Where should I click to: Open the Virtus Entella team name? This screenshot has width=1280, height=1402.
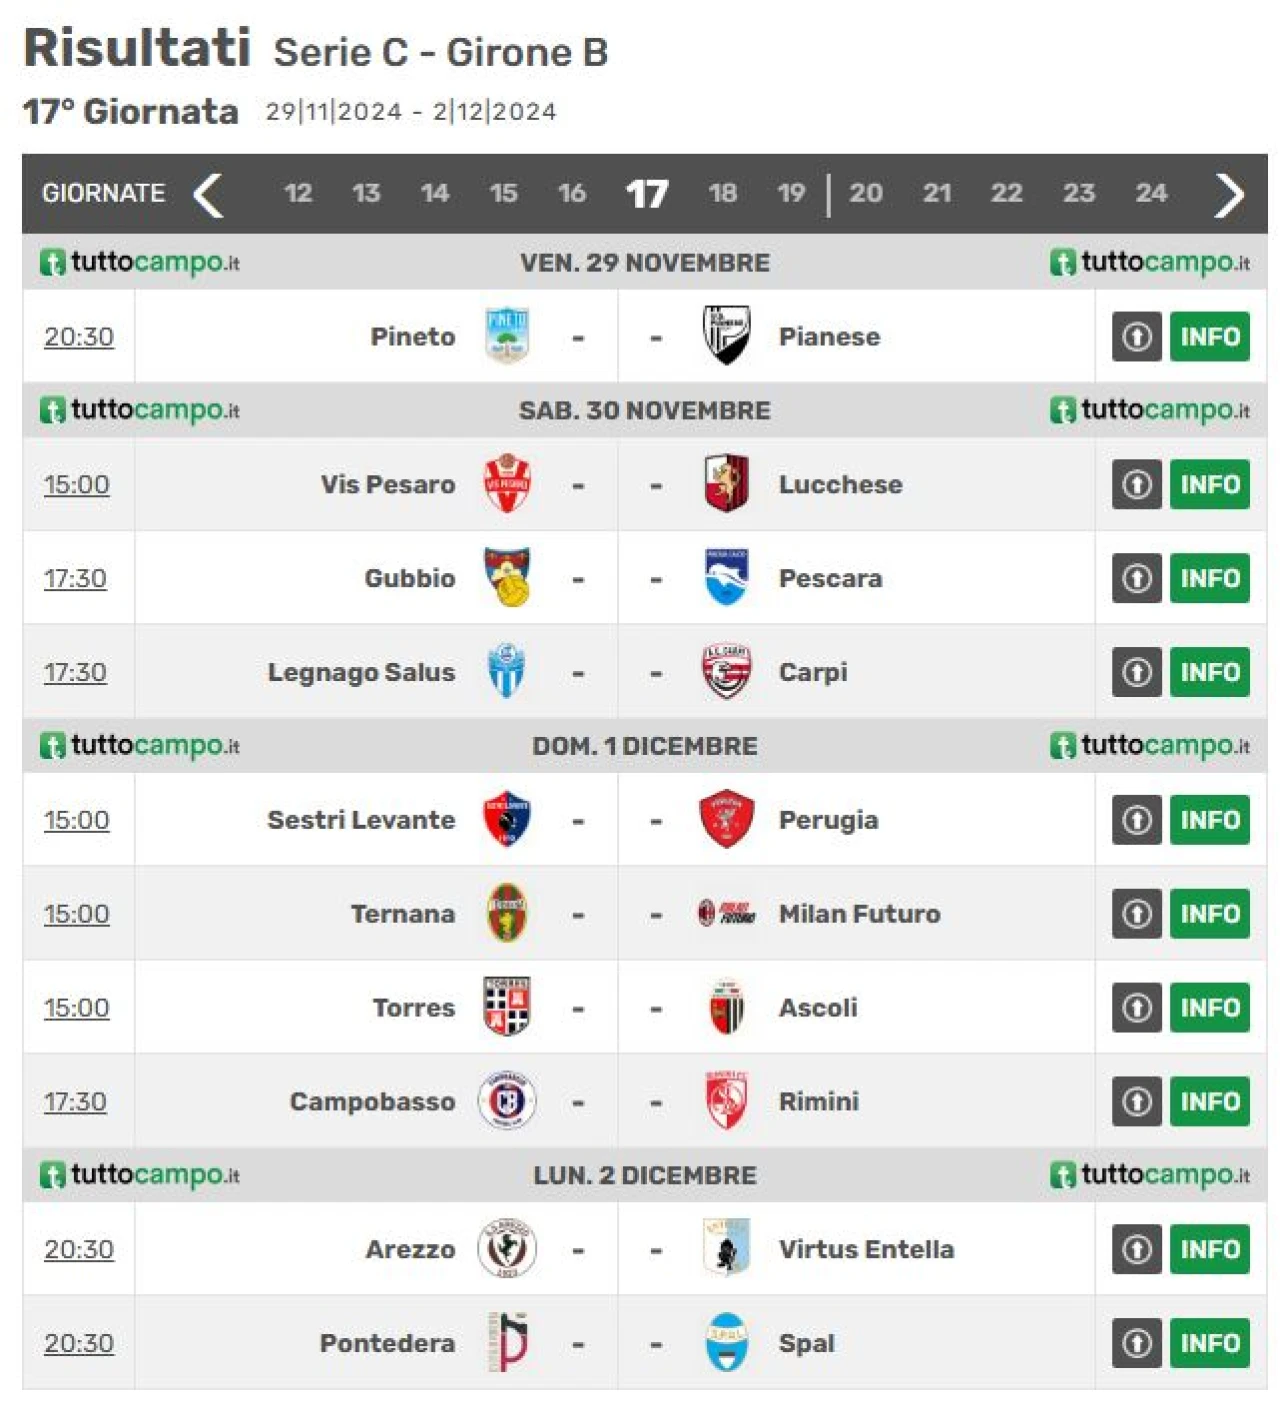click(x=866, y=1249)
